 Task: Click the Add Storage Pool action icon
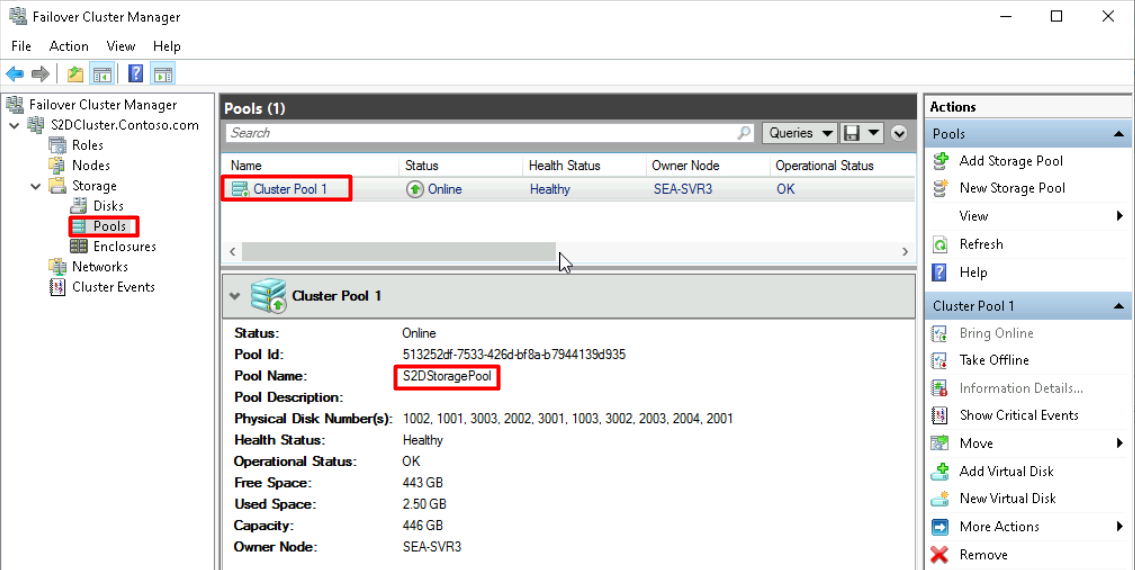[940, 160]
